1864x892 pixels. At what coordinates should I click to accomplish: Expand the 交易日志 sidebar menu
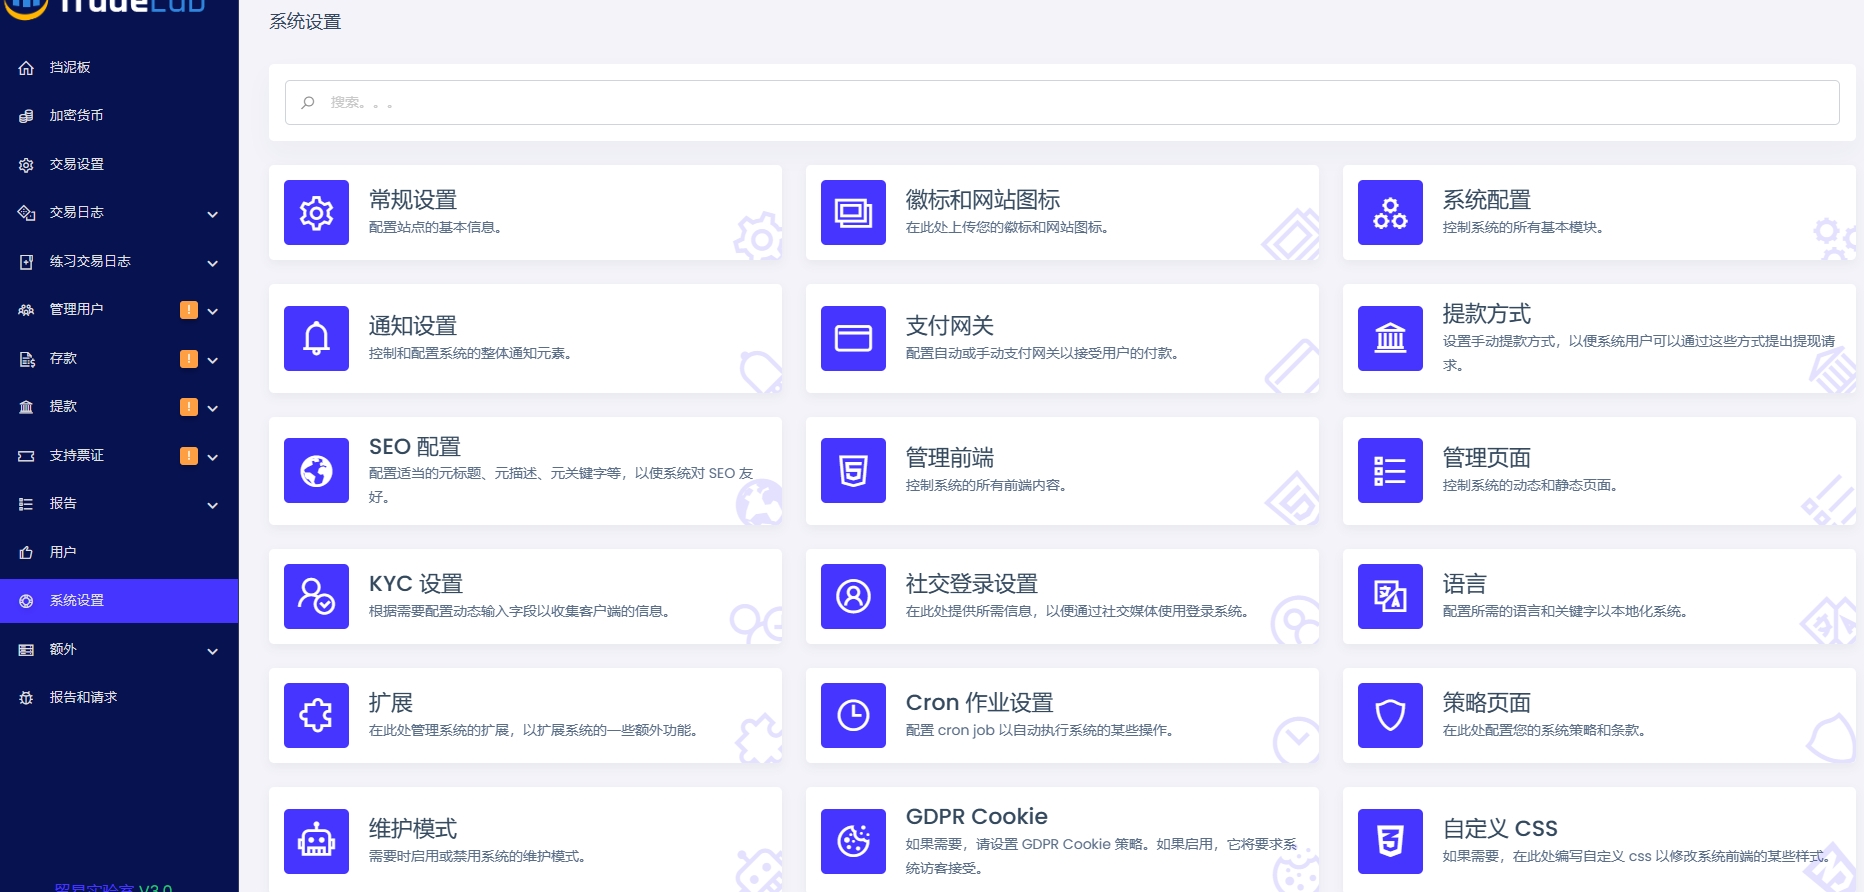[x=212, y=214]
